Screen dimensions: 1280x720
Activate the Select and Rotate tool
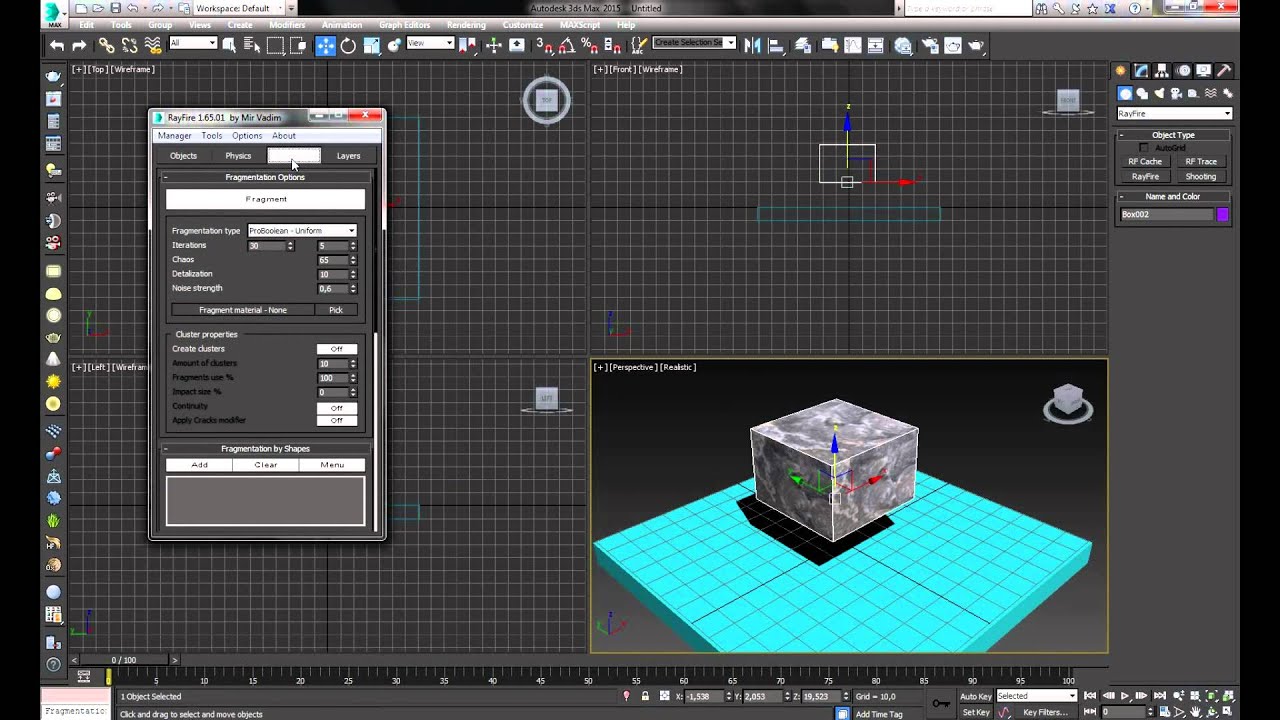348,45
